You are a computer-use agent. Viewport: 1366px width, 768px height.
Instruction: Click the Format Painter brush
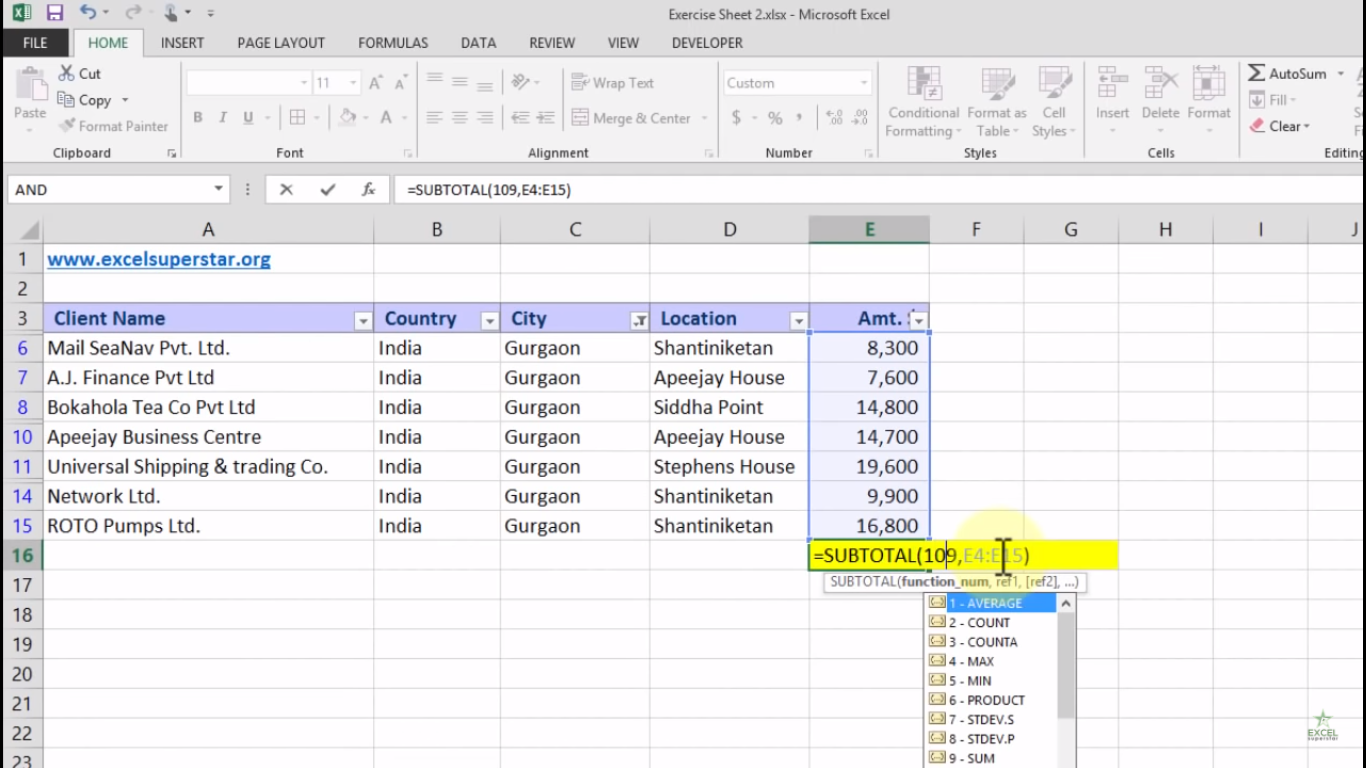click(67, 126)
